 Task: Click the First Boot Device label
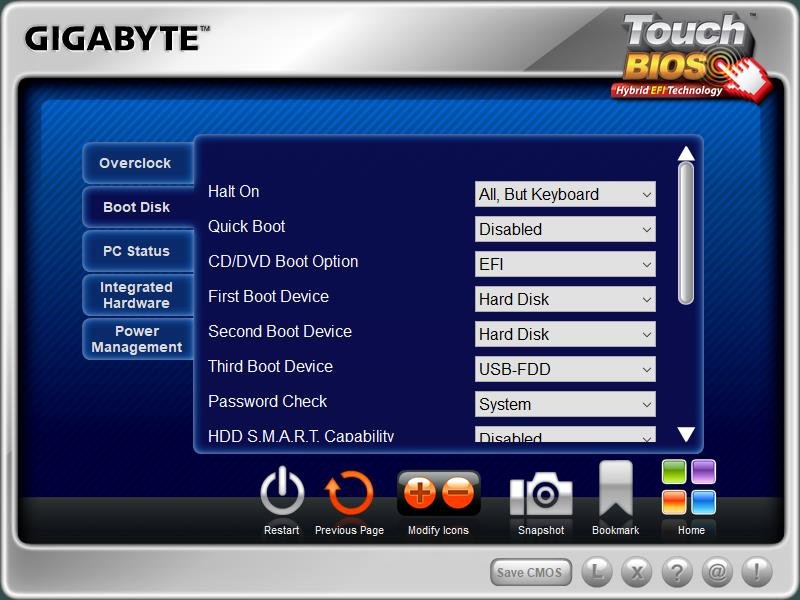(x=268, y=296)
